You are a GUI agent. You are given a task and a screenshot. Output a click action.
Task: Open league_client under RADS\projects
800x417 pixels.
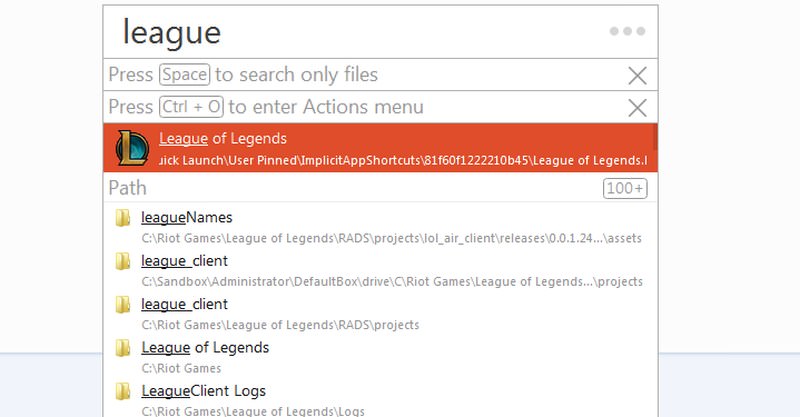point(380,314)
